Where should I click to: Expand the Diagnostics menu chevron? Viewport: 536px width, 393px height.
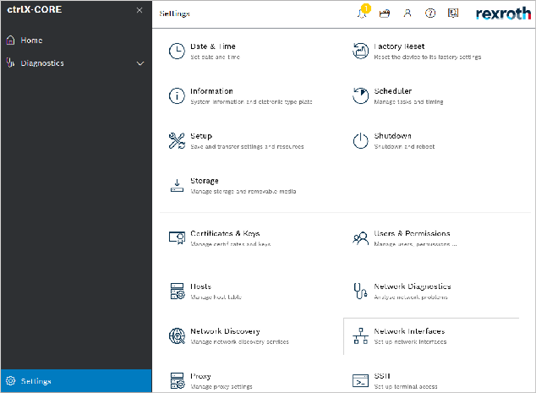pos(140,63)
